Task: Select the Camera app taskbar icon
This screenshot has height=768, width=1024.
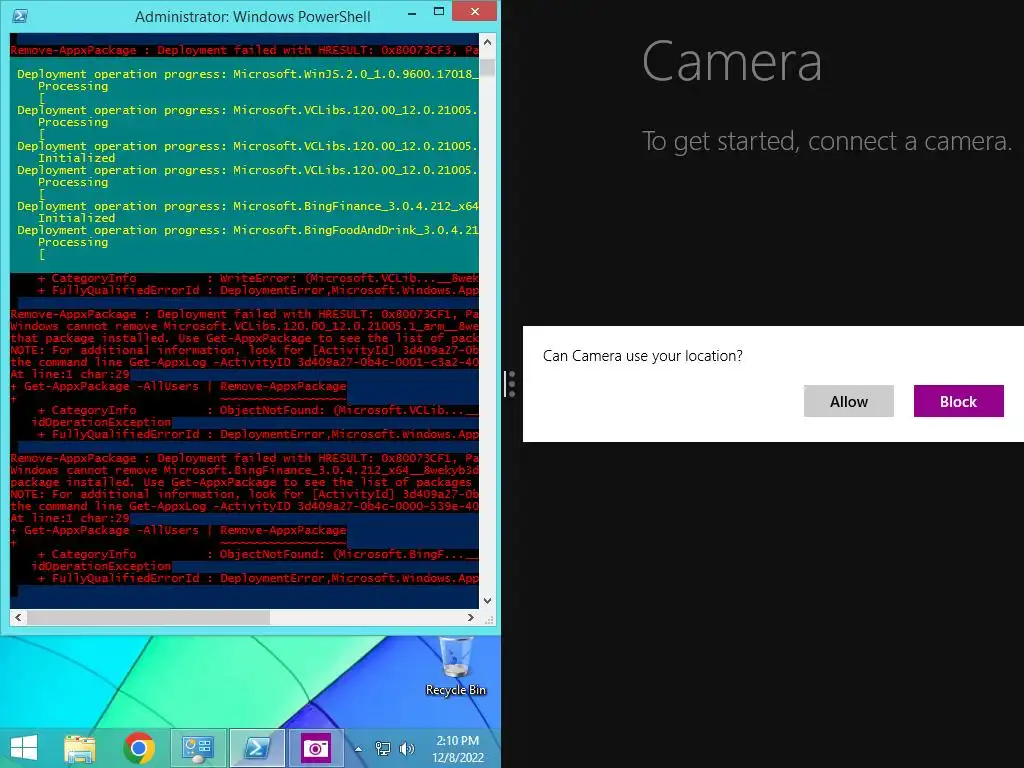Action: tap(316, 748)
